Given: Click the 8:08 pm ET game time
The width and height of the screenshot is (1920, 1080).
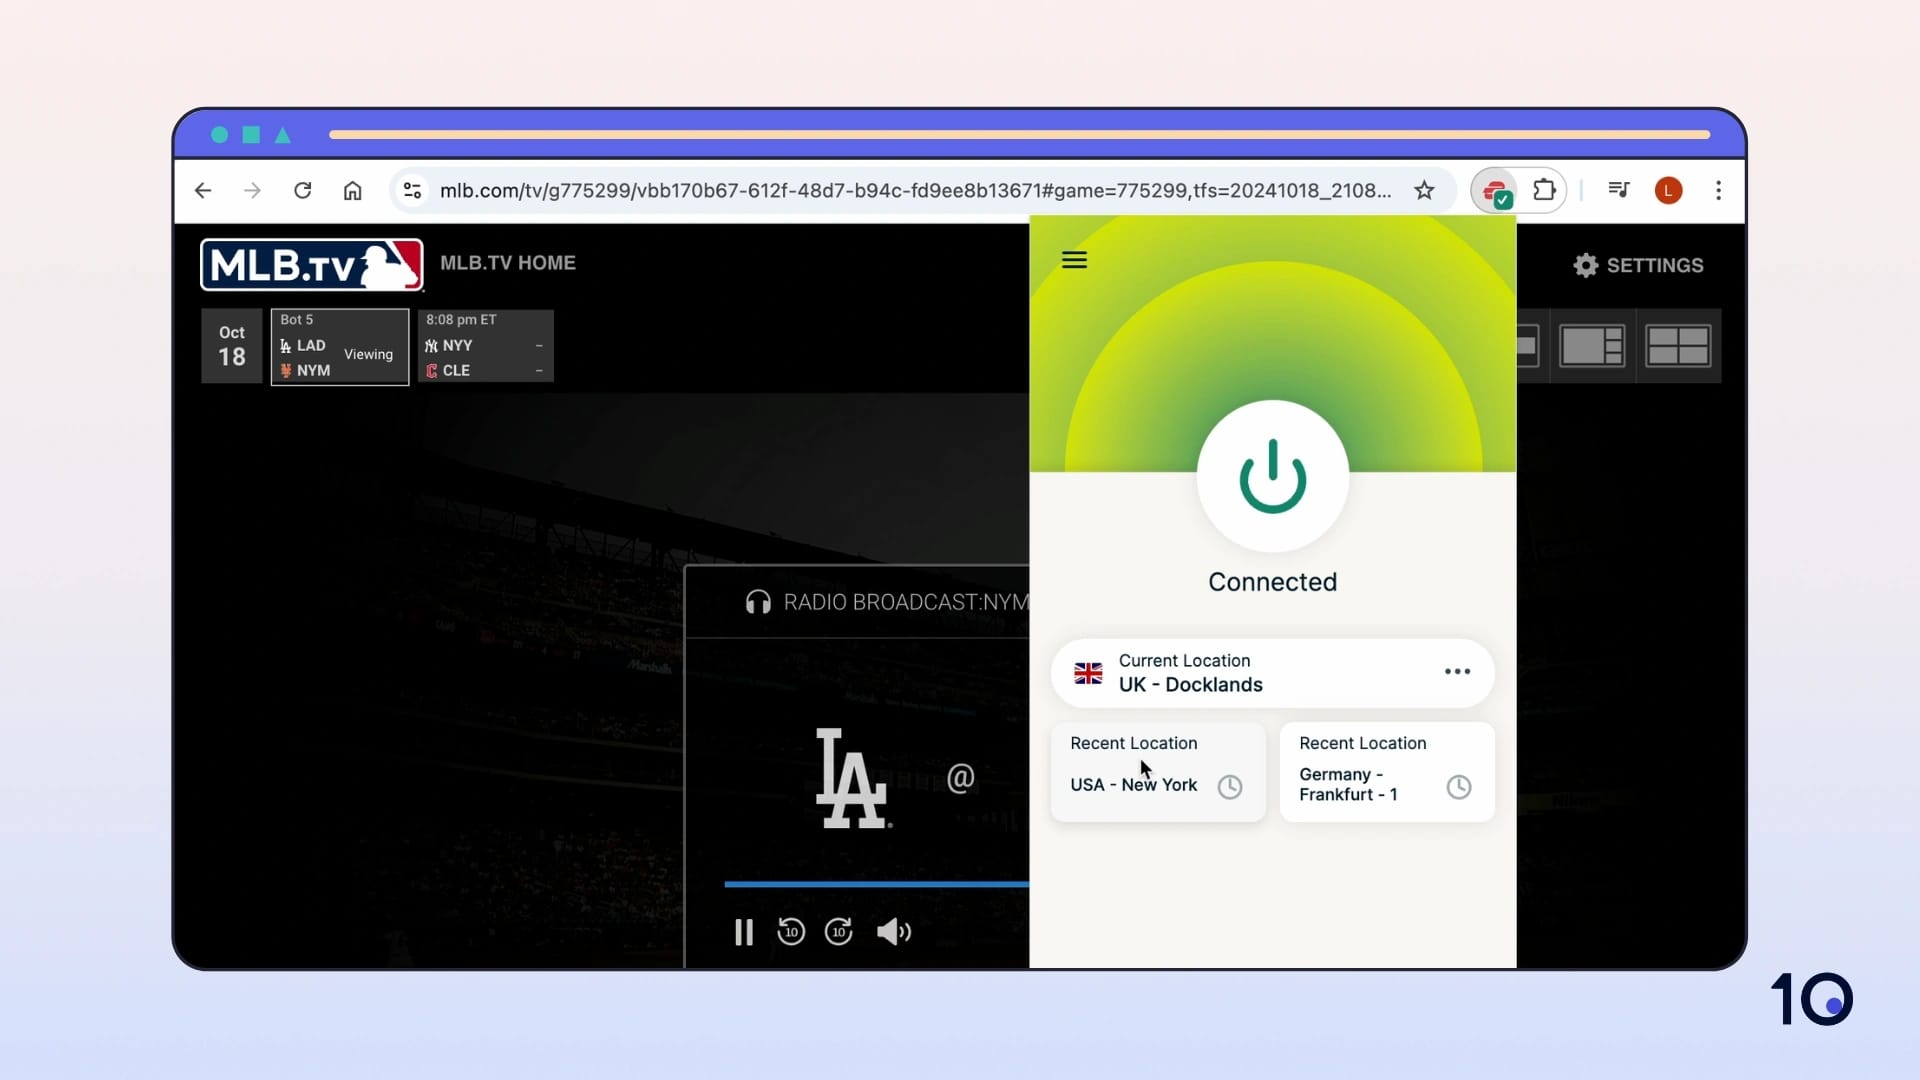Looking at the screenshot, I should pos(461,320).
